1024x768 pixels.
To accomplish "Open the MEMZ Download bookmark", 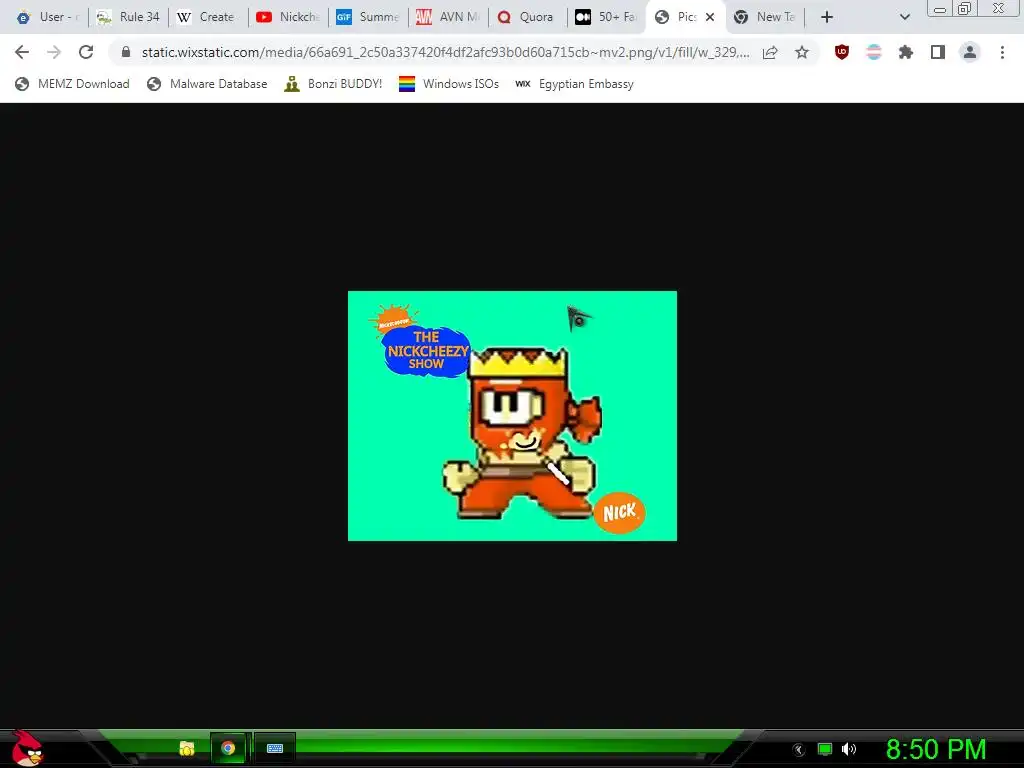I will [x=72, y=84].
